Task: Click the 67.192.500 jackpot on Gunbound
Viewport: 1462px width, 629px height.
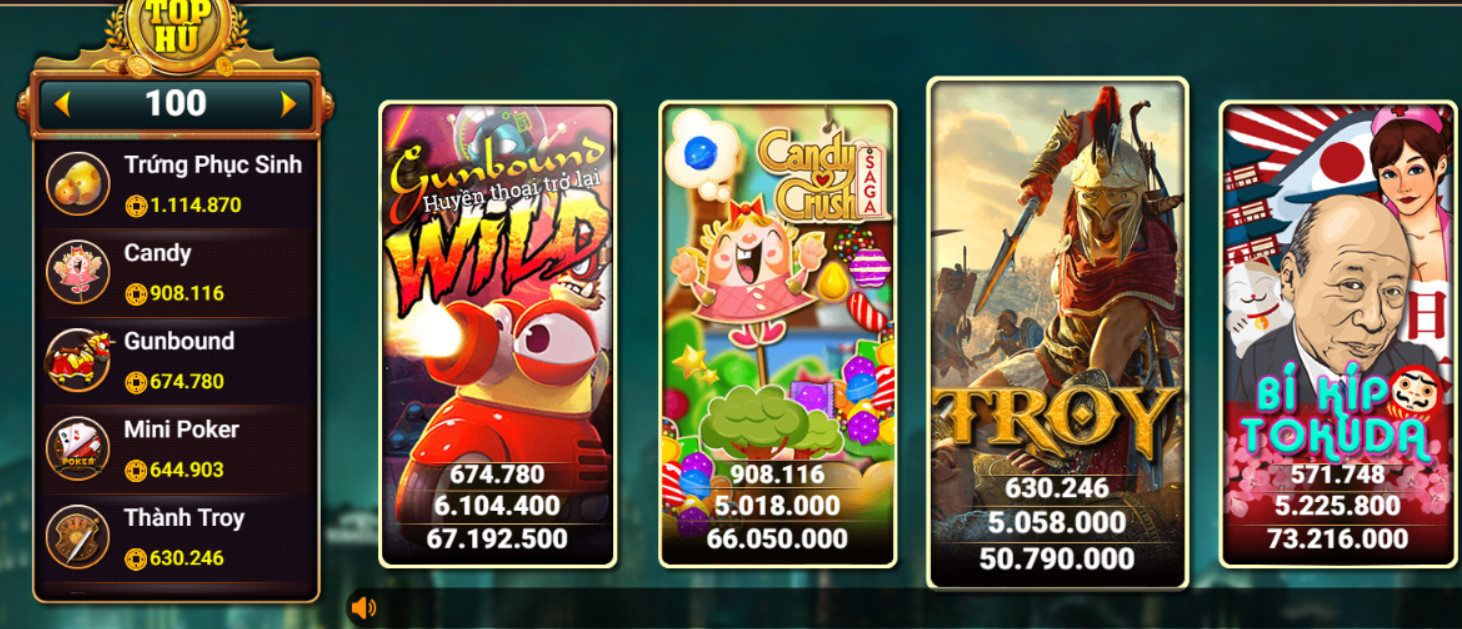Action: (497, 539)
